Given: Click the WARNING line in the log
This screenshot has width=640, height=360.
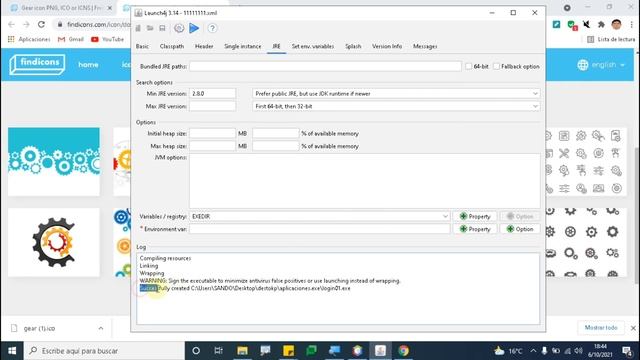Looking at the screenshot, I should pyautogui.click(x=270, y=281).
